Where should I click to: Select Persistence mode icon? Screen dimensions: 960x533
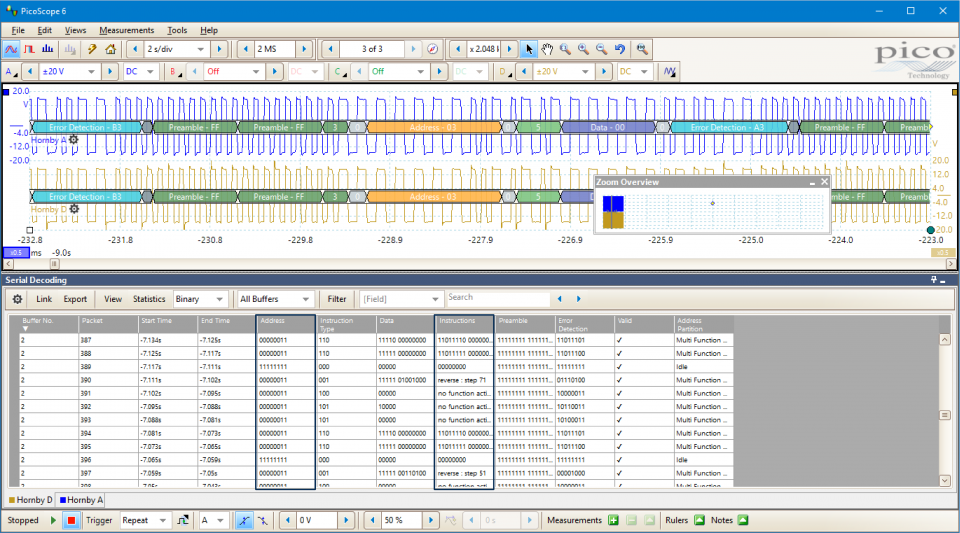(x=29, y=49)
